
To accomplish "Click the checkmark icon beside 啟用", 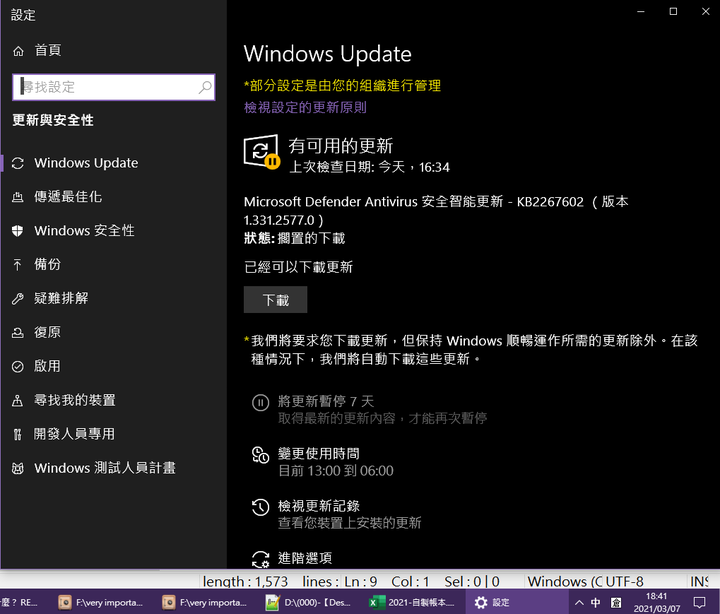I will [17, 366].
